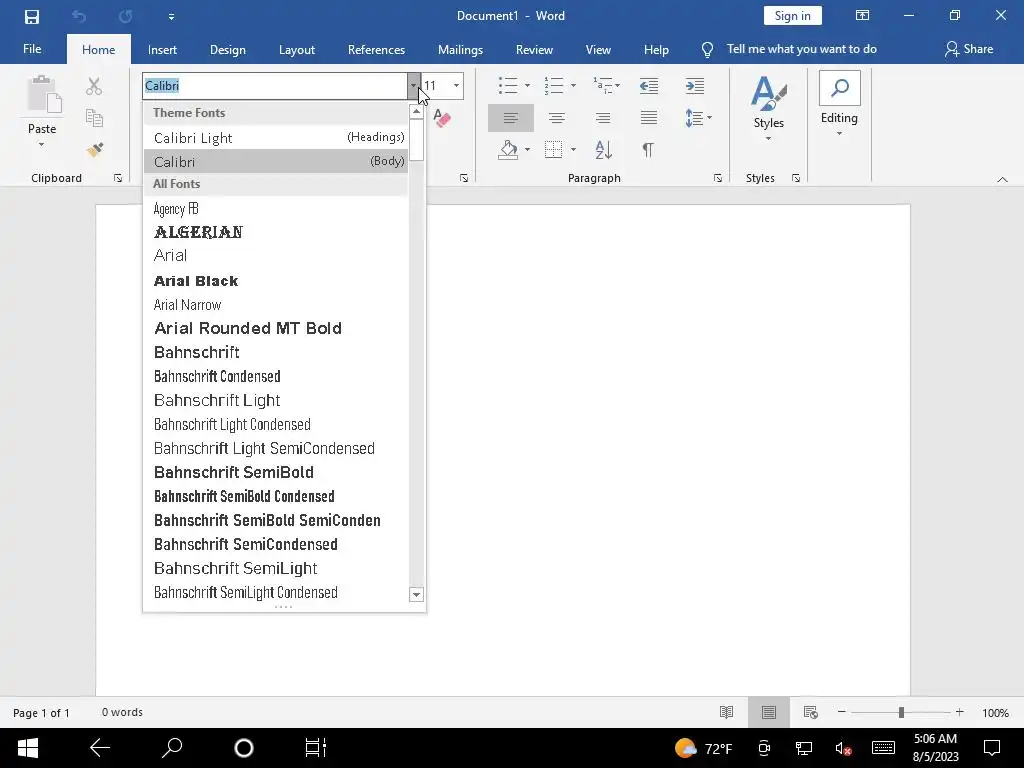Click the font list scroll down arrow

tap(416, 594)
